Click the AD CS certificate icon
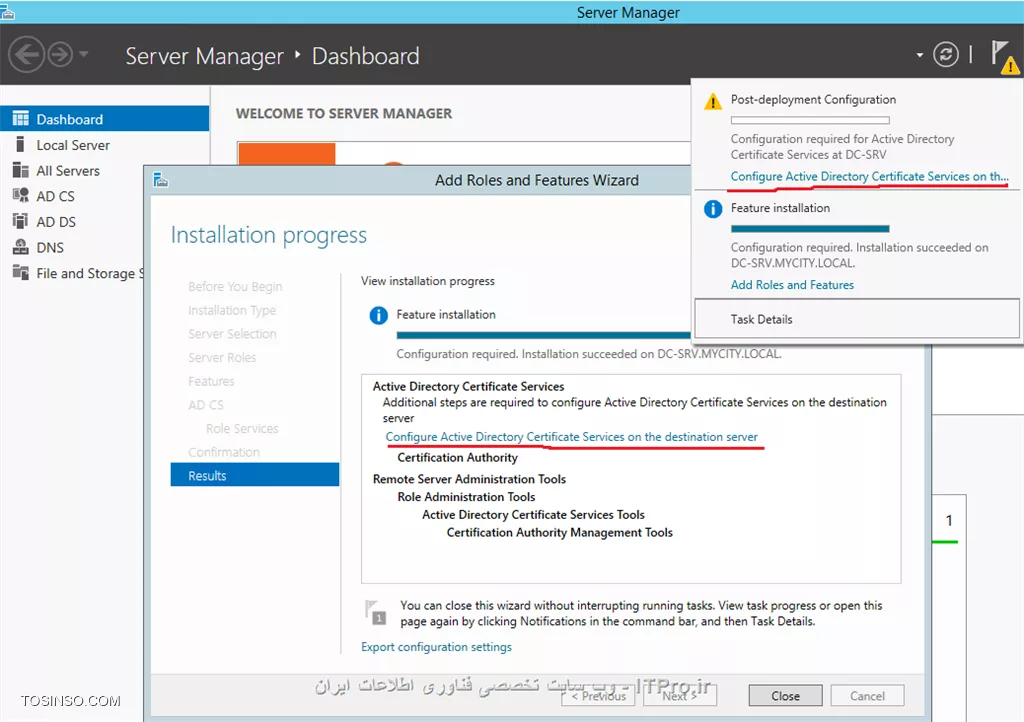Screen dimensions: 1024x722 21,195
